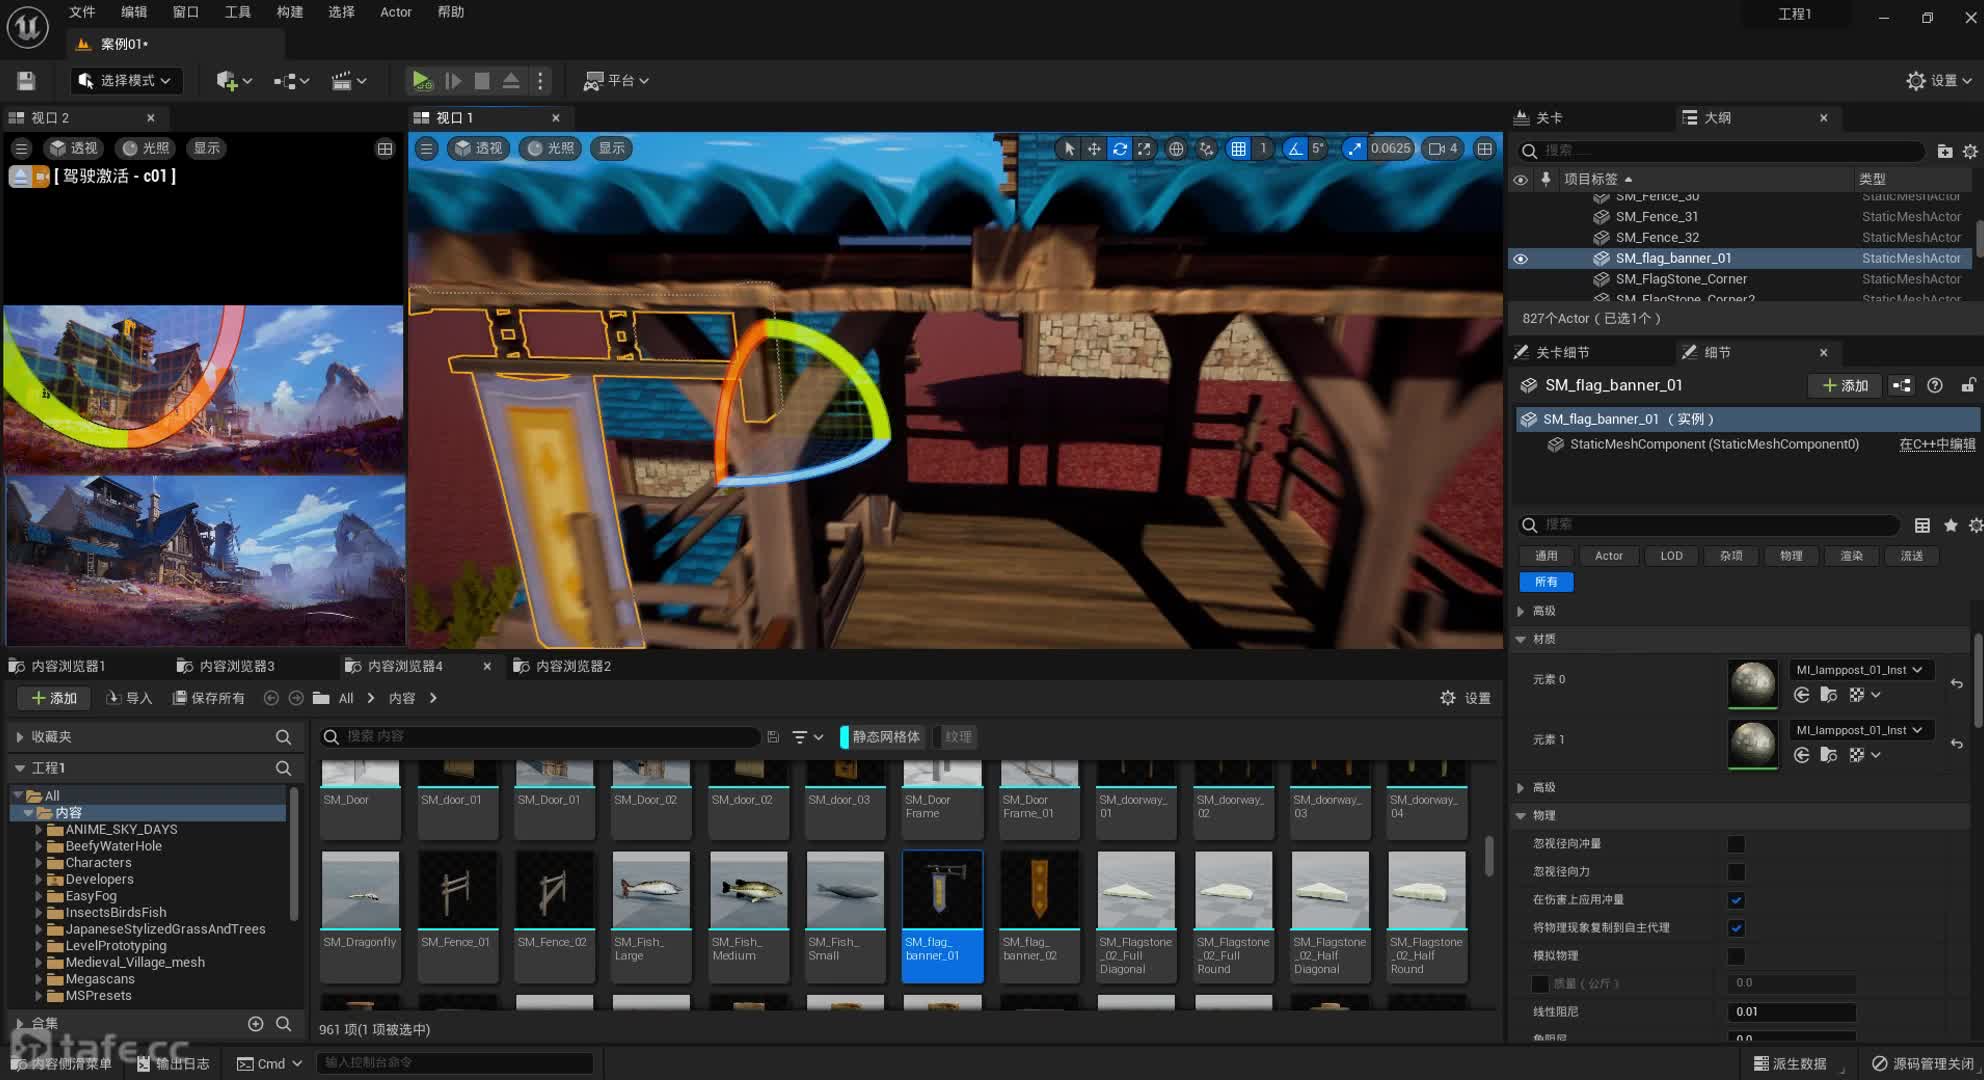Click the 在C++中编辑 link
Viewport: 1984px width, 1080px height.
pos(1937,444)
